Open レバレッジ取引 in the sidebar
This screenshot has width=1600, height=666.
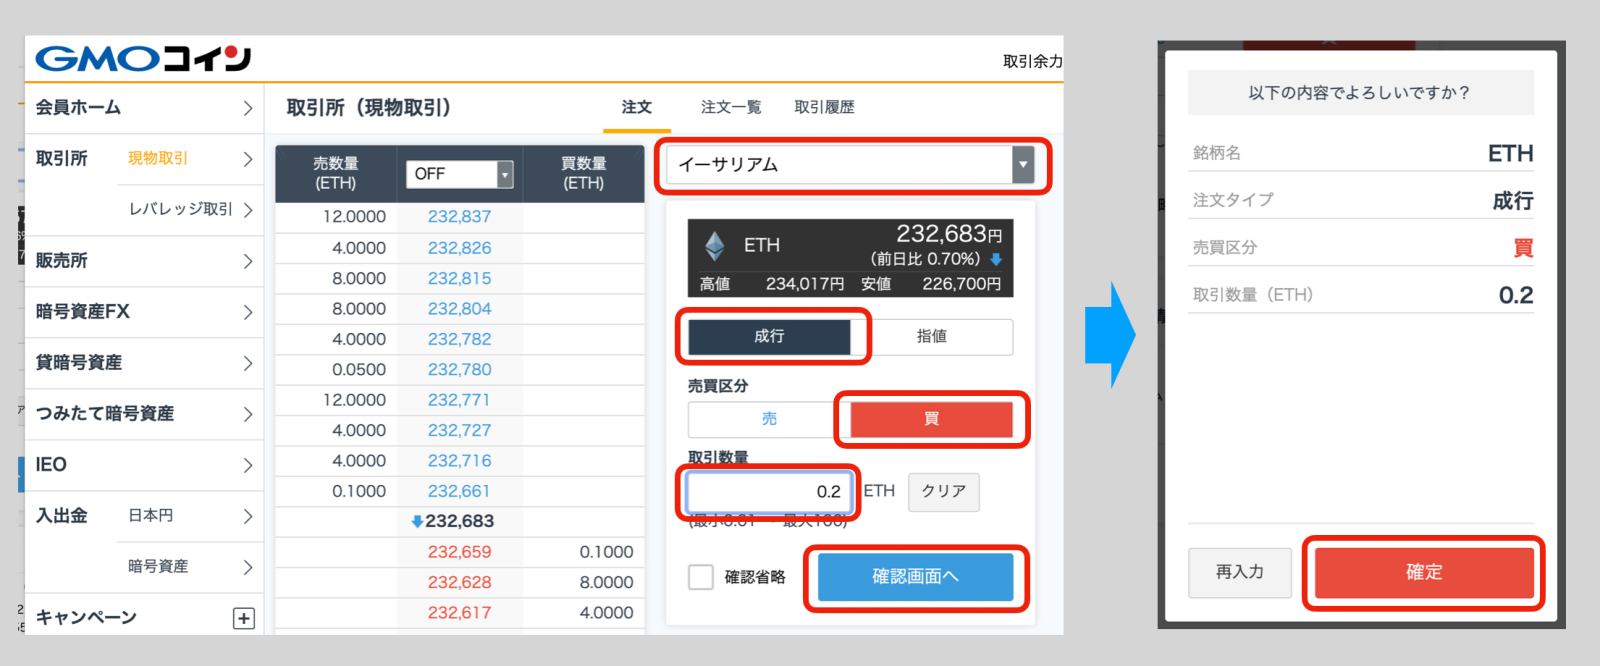pyautogui.click(x=190, y=210)
